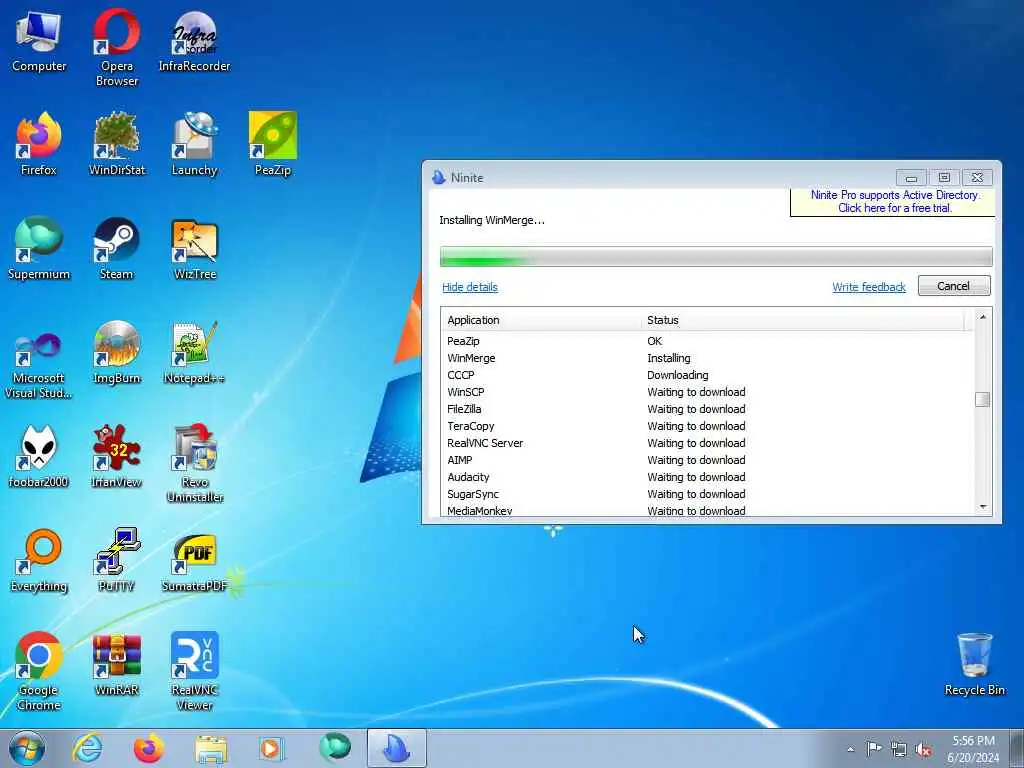This screenshot has height=768, width=1024.
Task: Select the Notepad++ desktop icon
Action: coord(195,353)
